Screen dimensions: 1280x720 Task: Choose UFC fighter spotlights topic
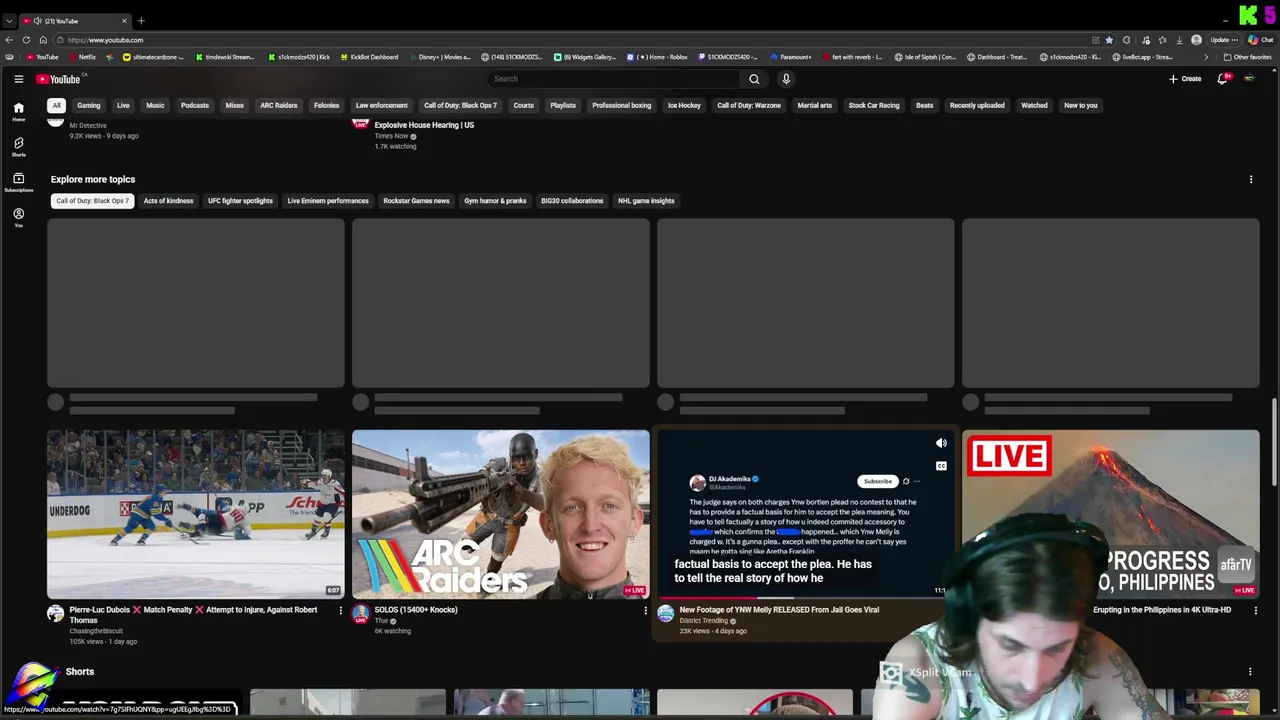point(240,201)
